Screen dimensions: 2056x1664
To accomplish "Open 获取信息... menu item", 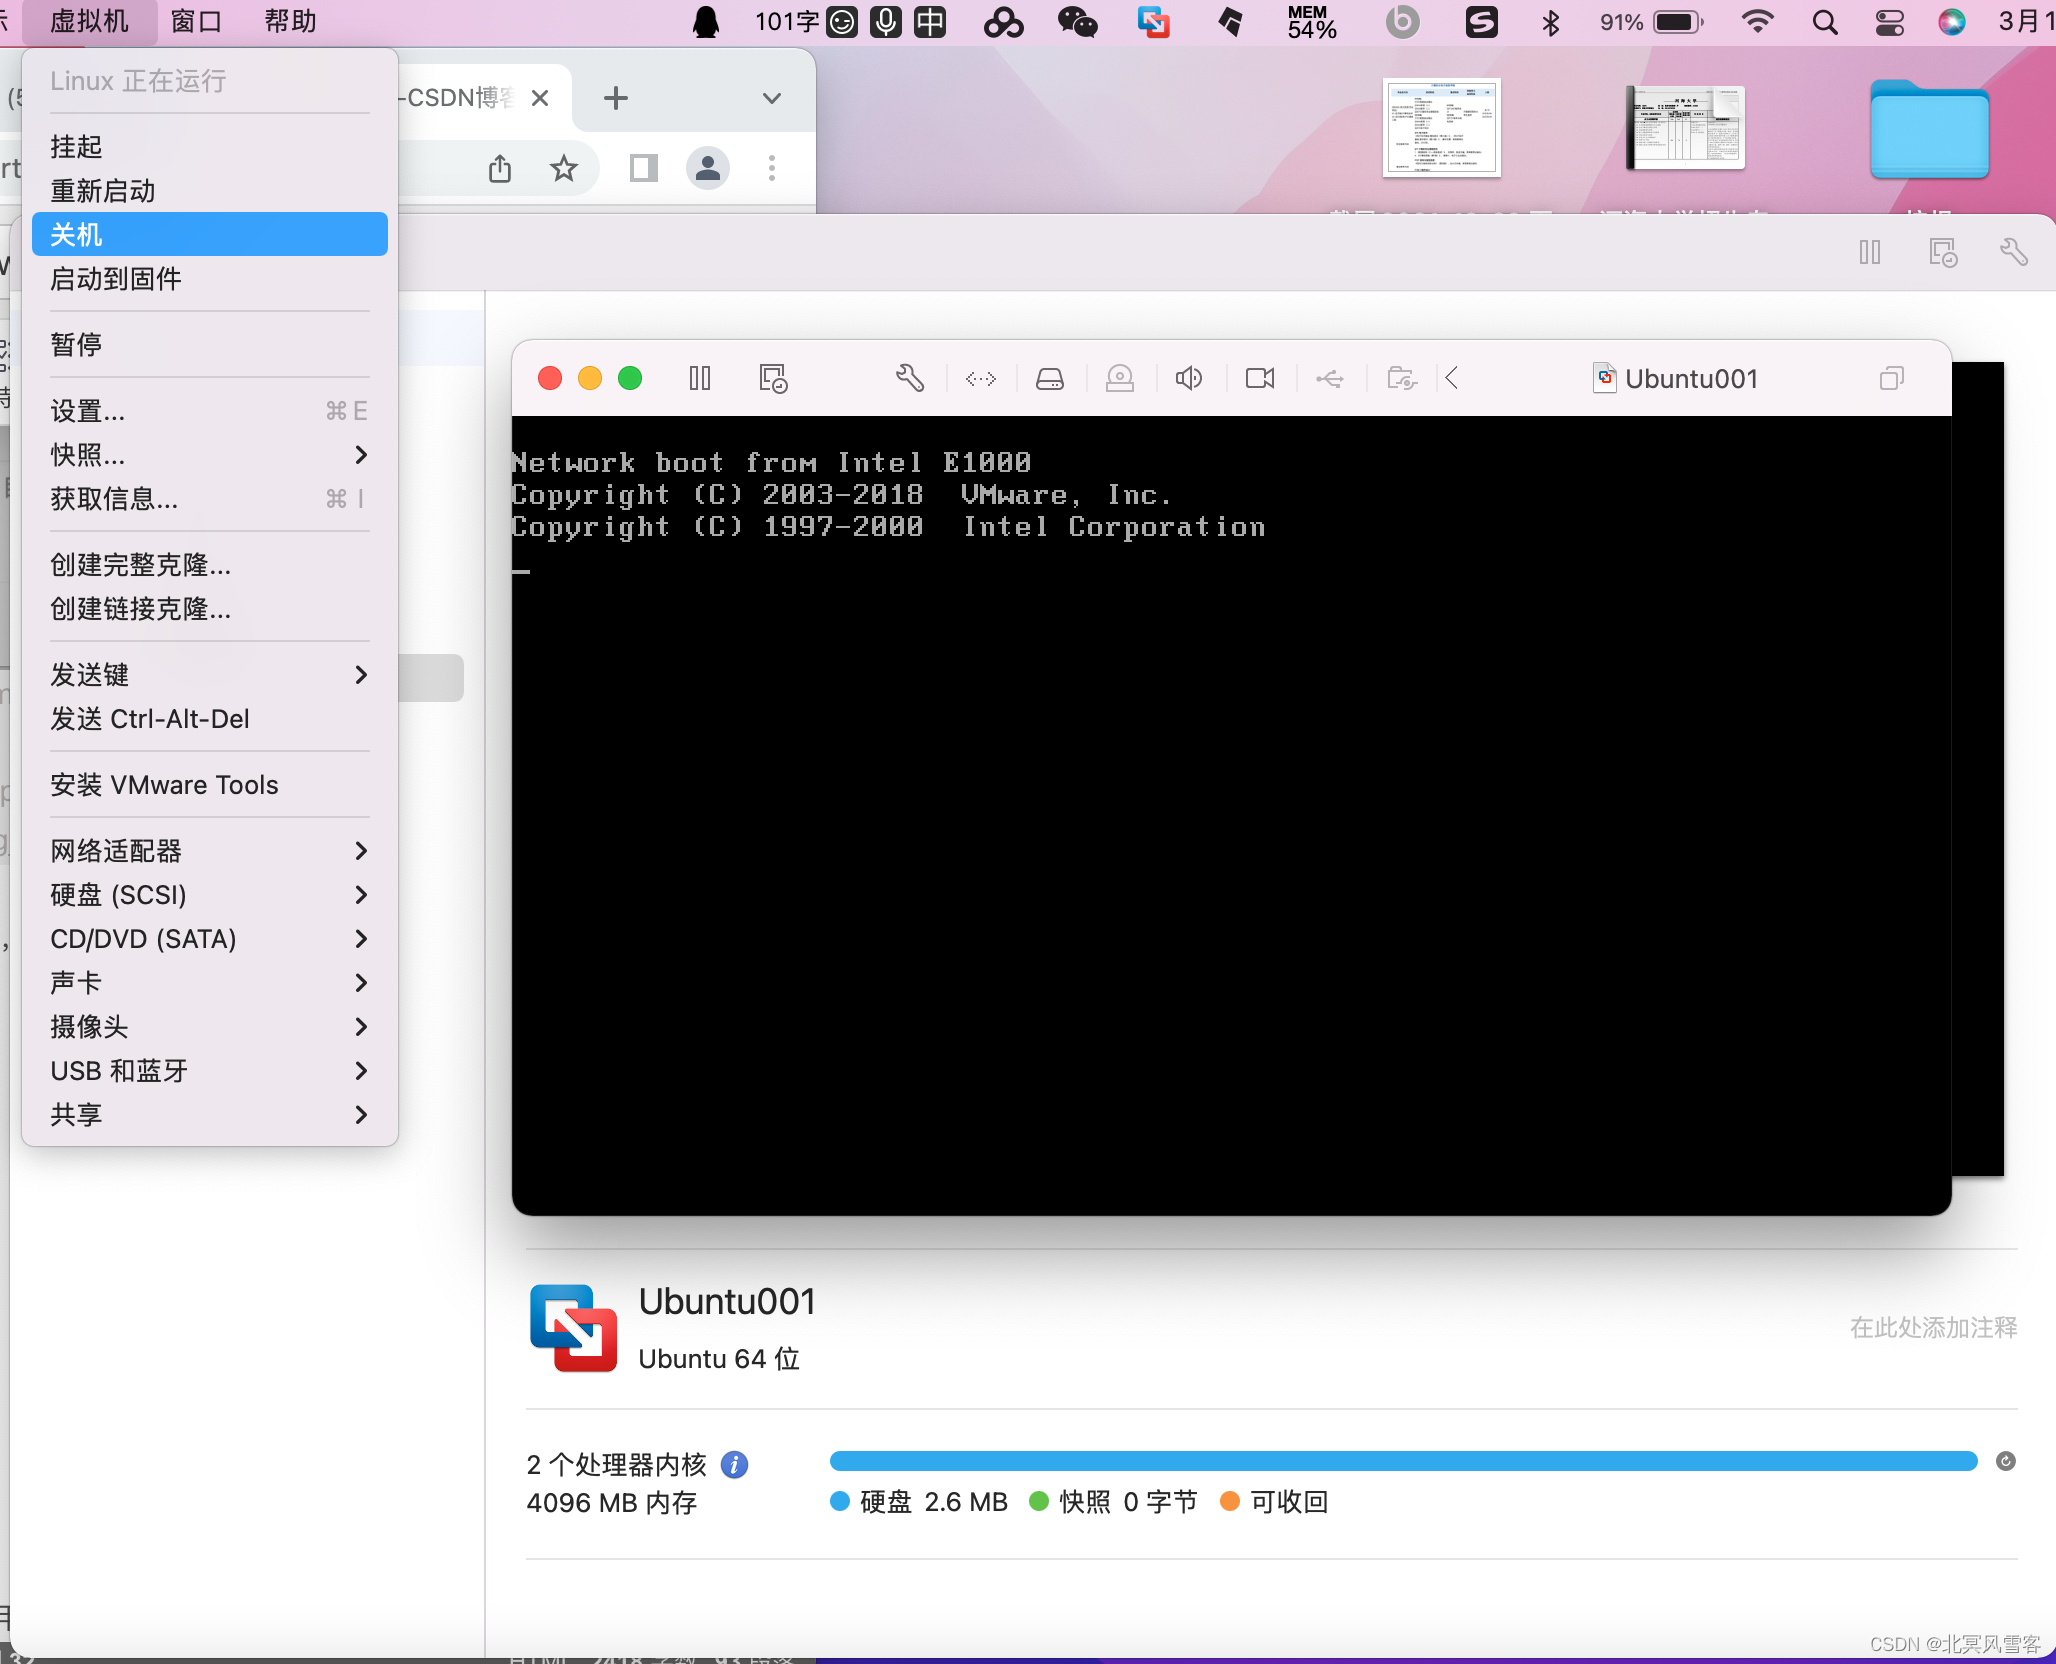I will pos(209,498).
